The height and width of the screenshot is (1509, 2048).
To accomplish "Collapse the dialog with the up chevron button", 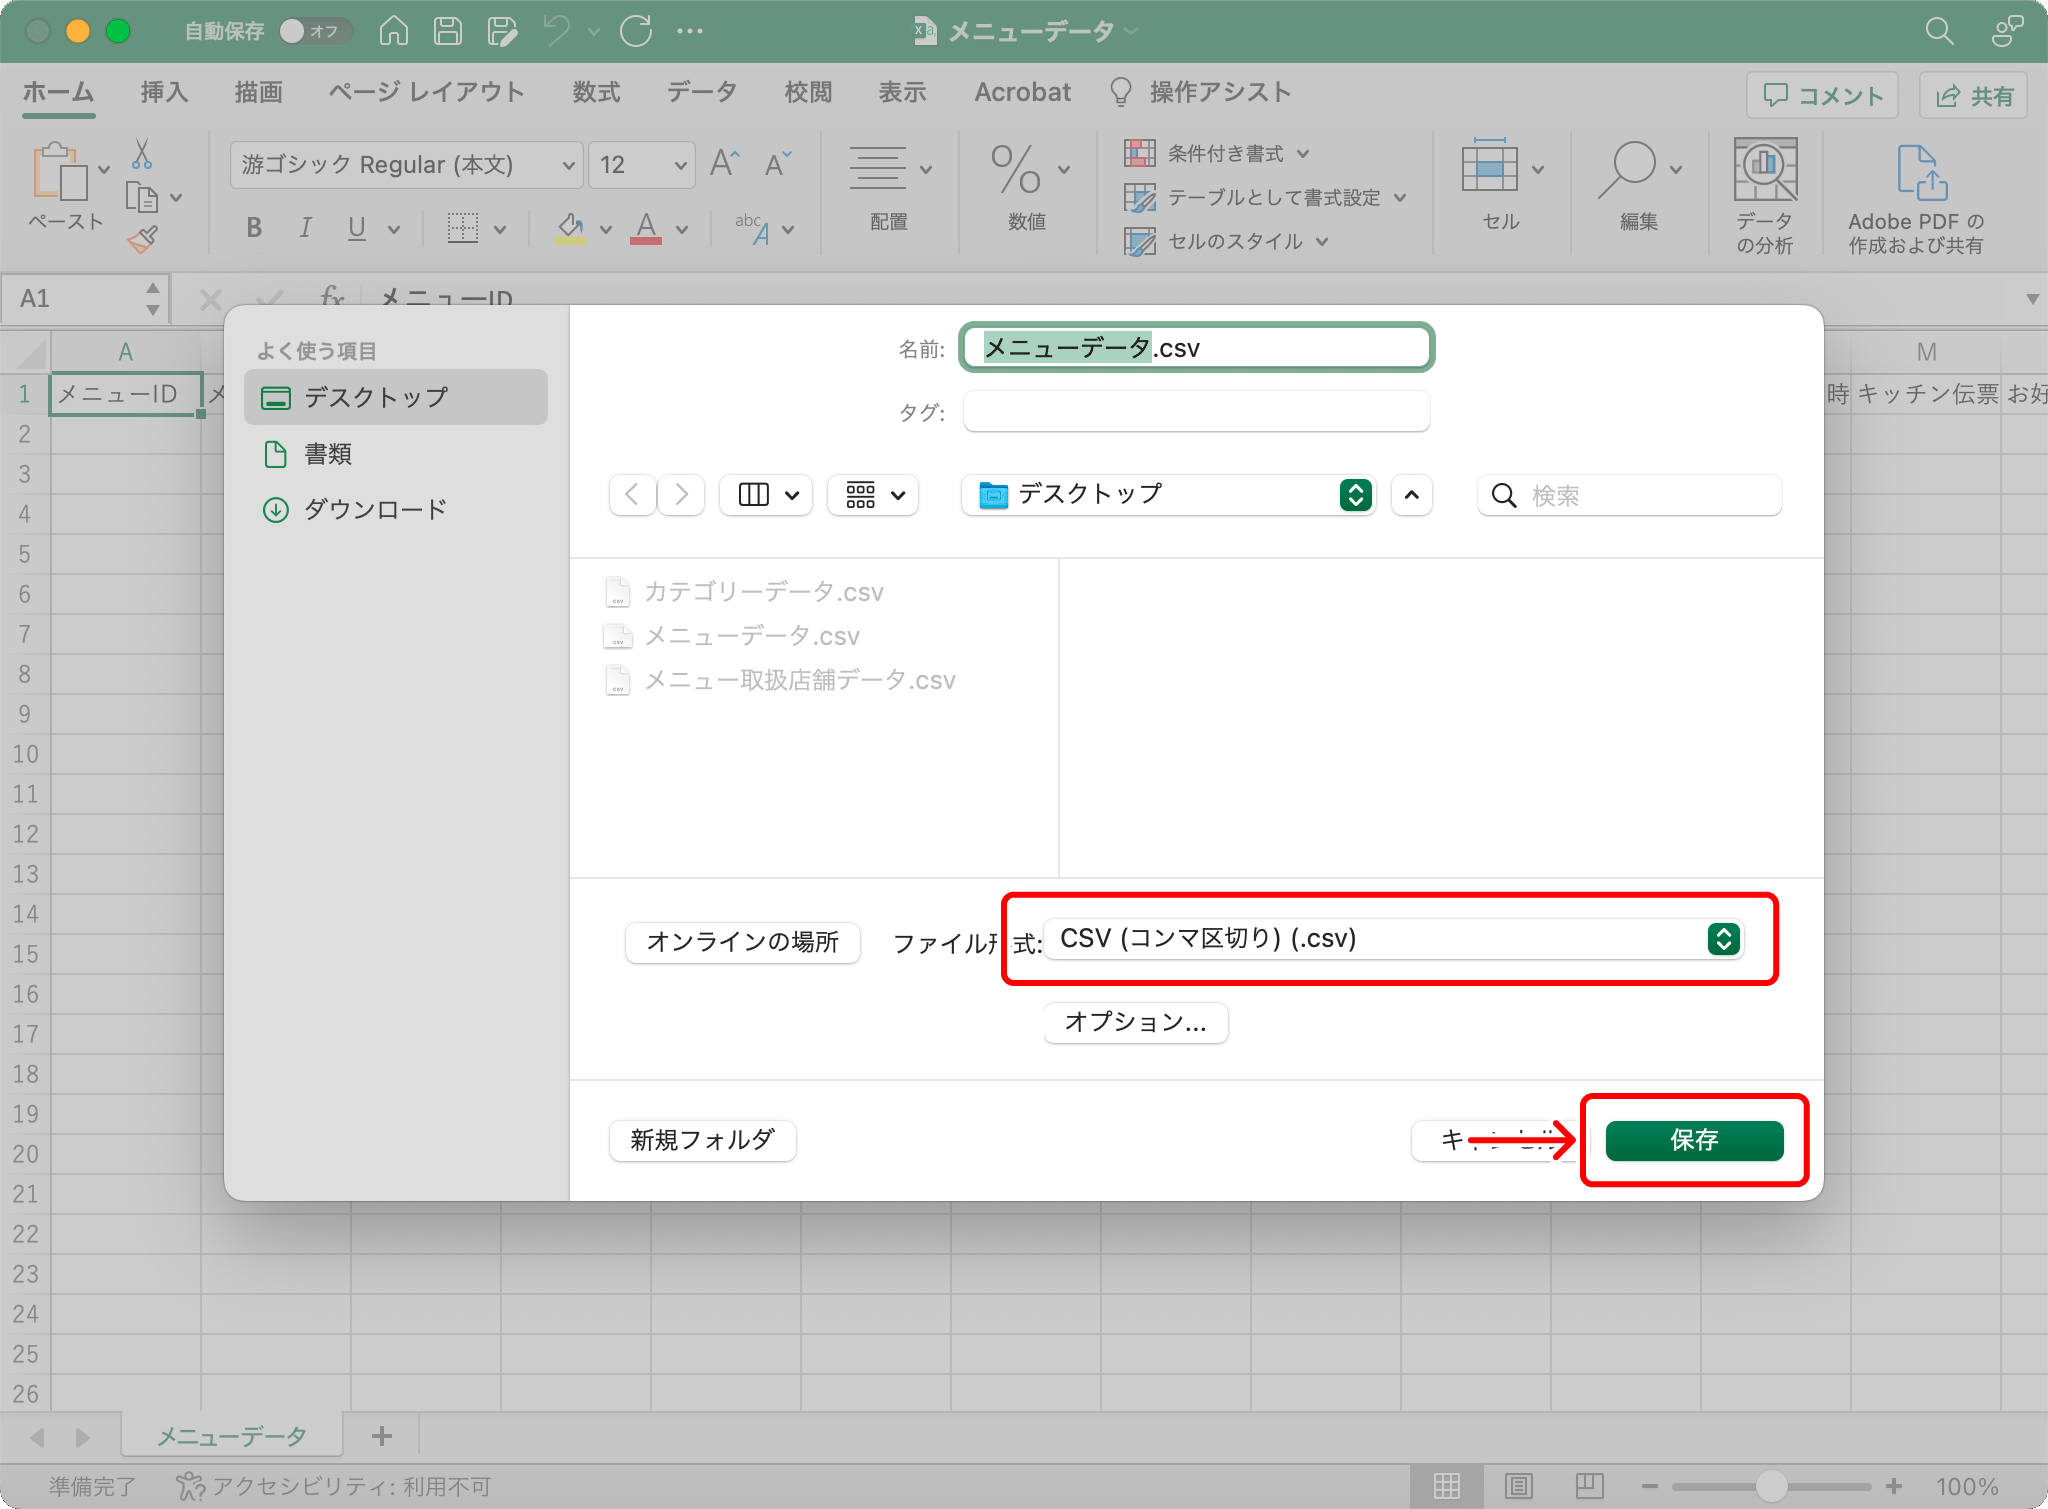I will coord(1411,495).
